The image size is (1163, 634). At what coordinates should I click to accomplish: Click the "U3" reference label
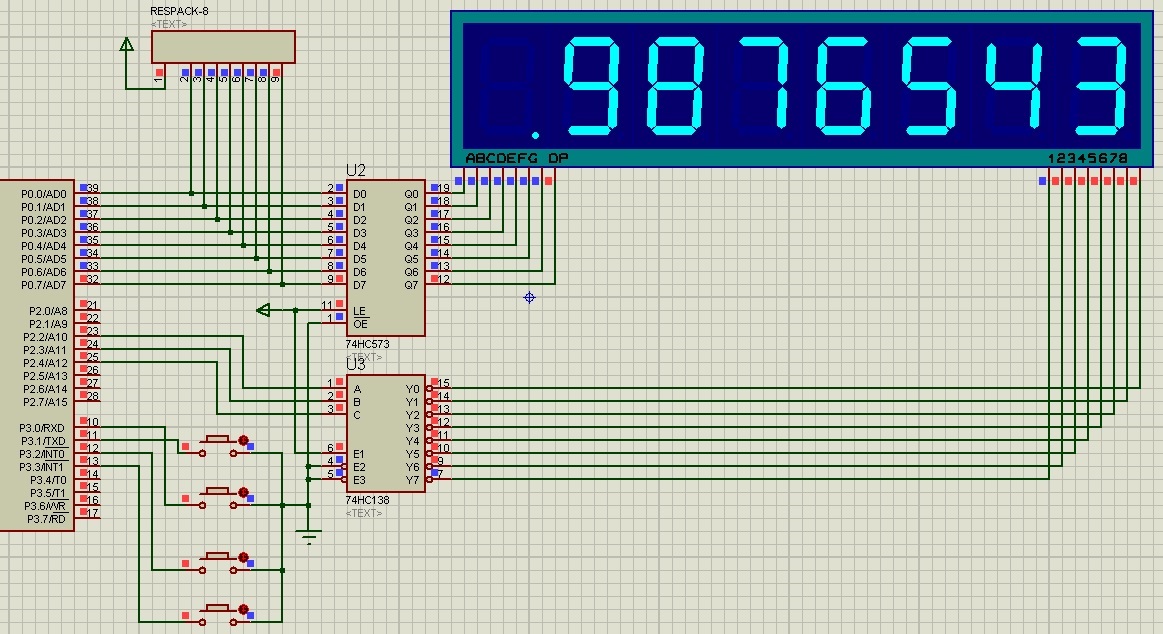point(356,364)
